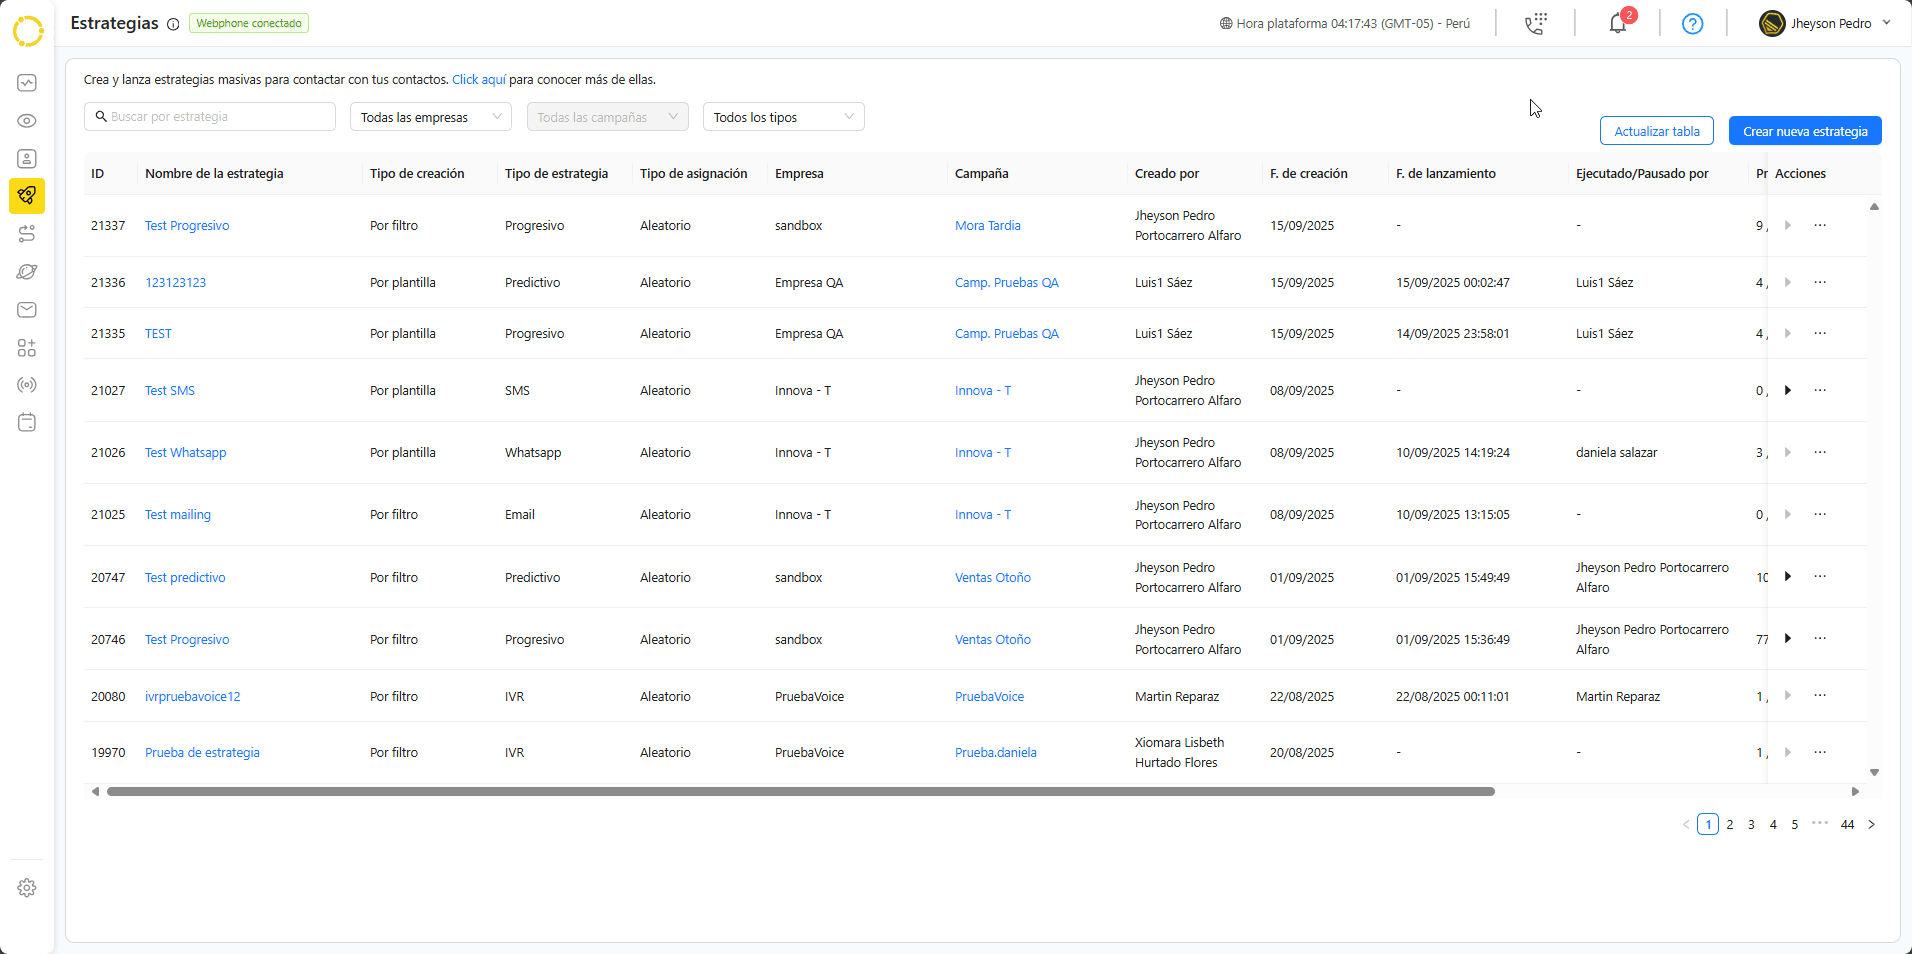Open the Camp. Pruebas QA link for 21336
Viewport: 1912px width, 954px height.
(1006, 283)
